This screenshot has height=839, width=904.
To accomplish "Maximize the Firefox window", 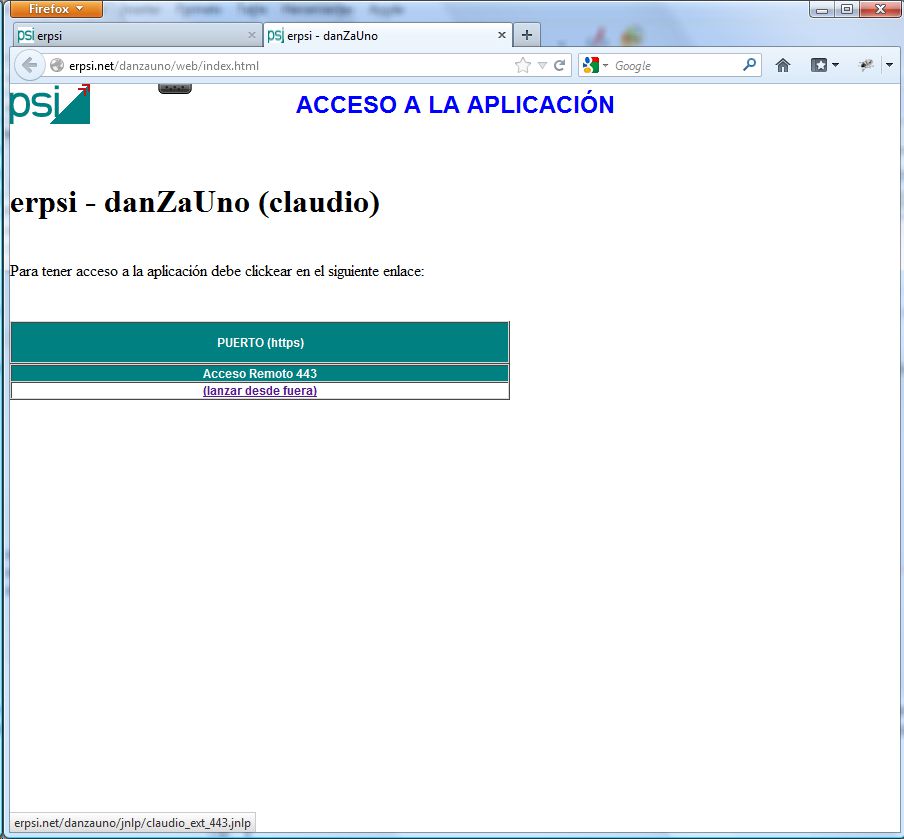I will (847, 9).
